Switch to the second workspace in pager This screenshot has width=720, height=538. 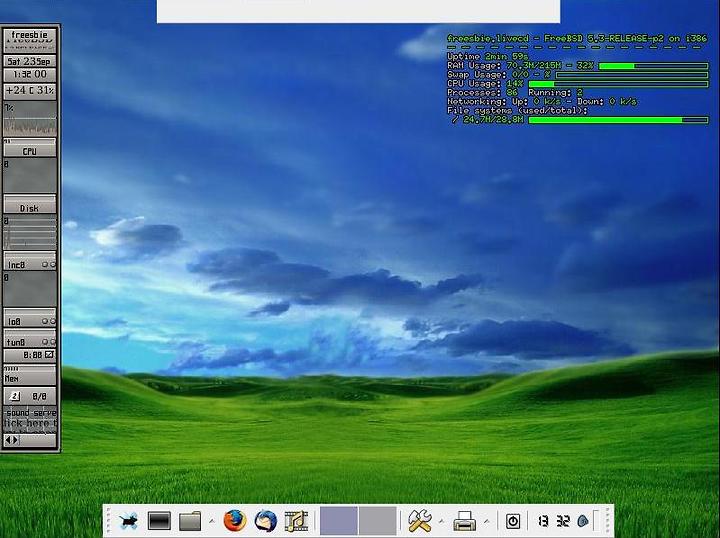pyautogui.click(x=377, y=521)
